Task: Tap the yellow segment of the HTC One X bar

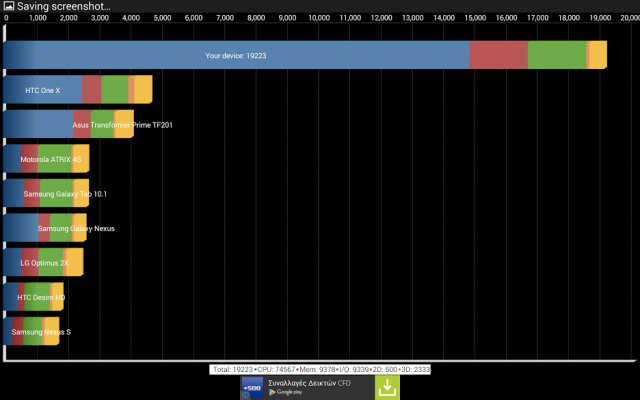Action: (x=143, y=89)
